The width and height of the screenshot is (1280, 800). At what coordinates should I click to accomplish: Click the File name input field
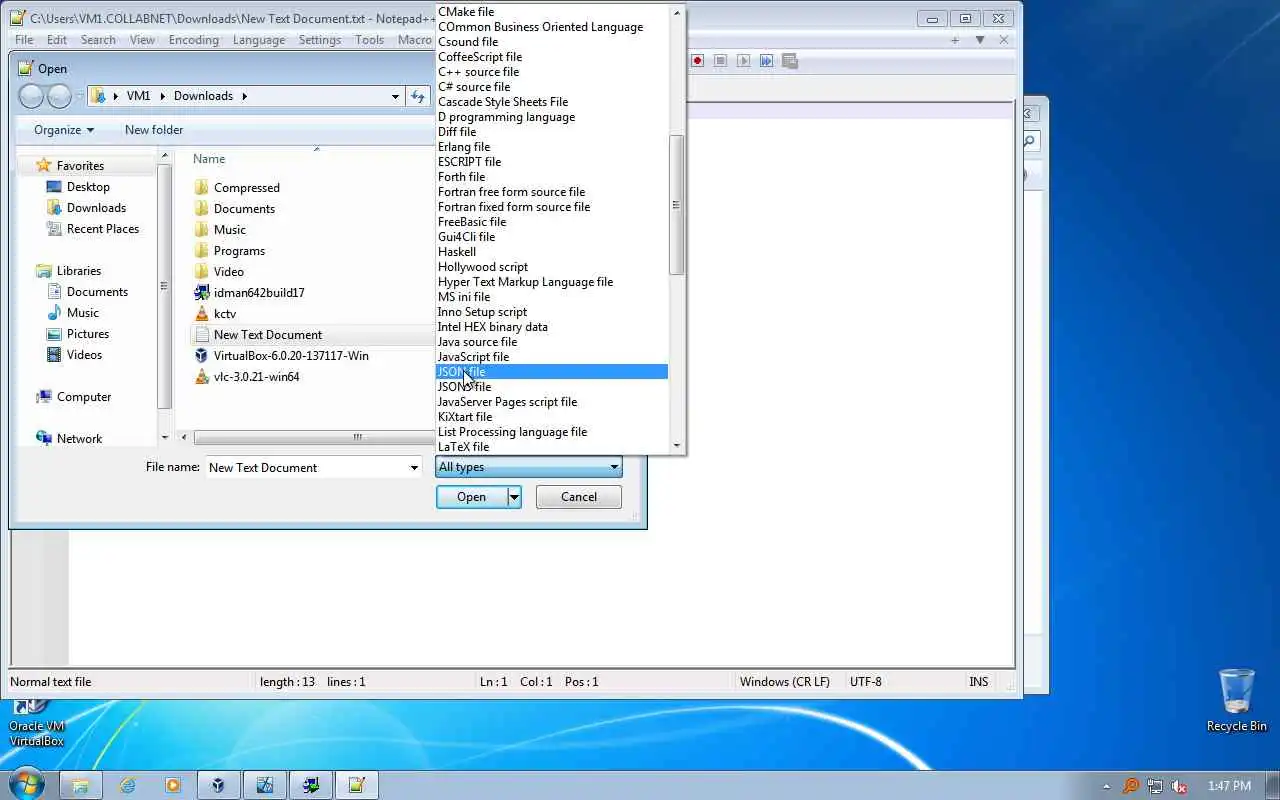tap(306, 467)
